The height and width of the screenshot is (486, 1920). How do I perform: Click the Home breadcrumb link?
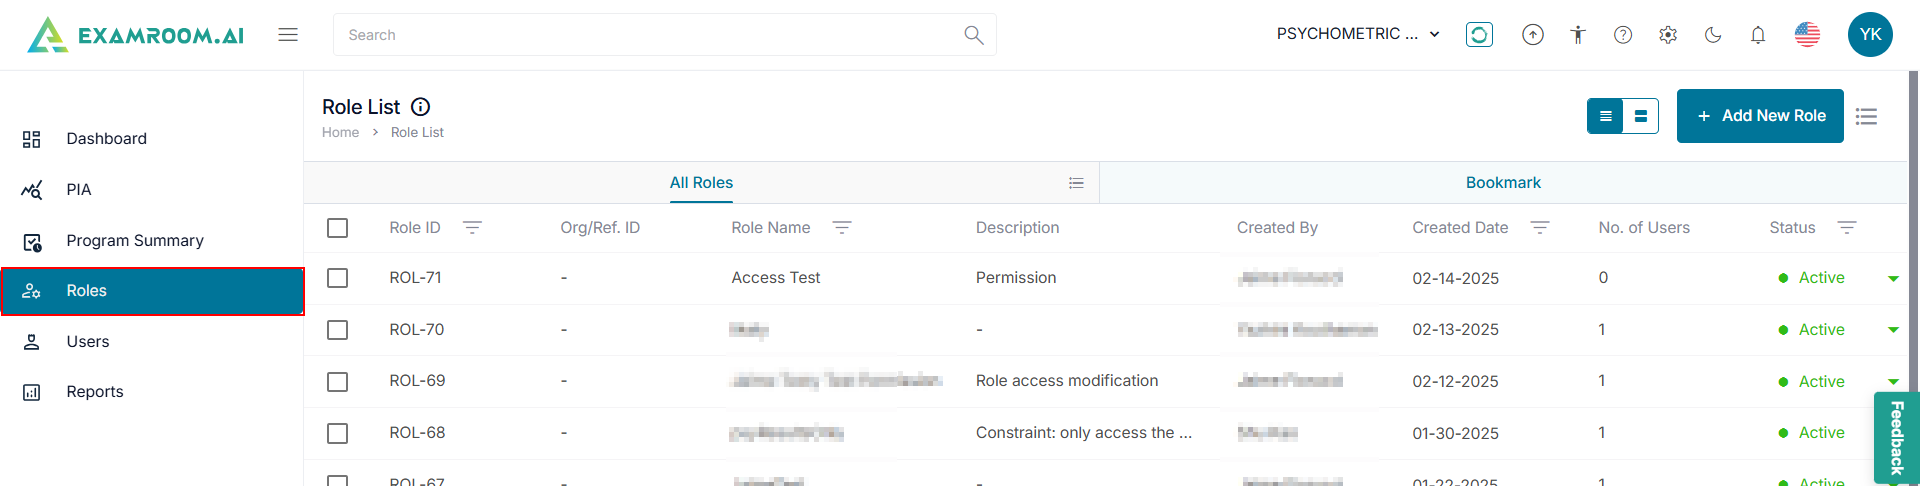(x=340, y=133)
